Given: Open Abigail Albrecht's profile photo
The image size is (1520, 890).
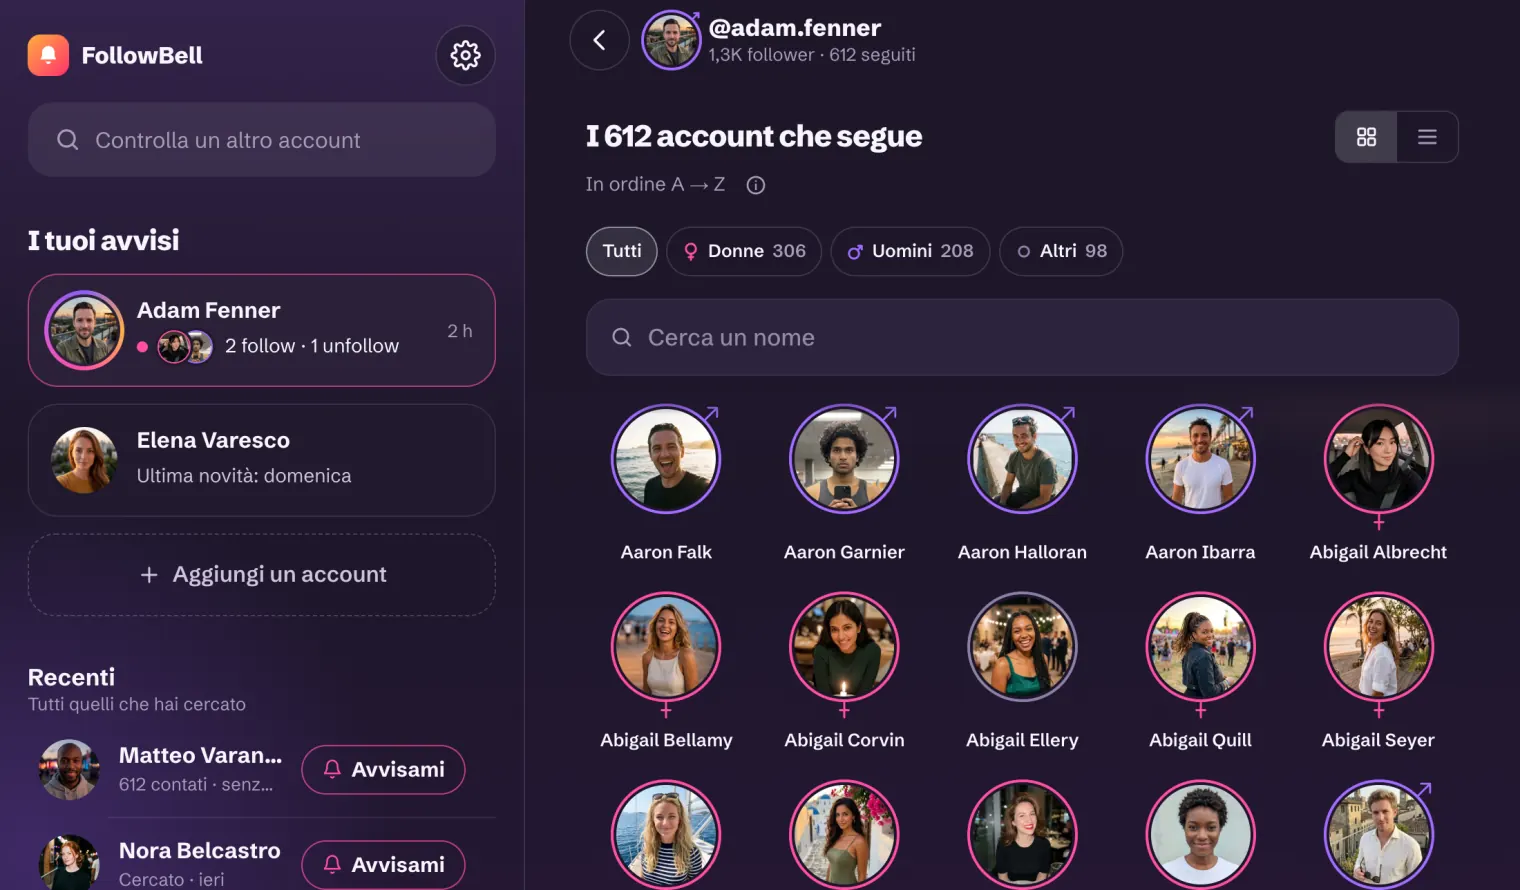Looking at the screenshot, I should tap(1378, 459).
